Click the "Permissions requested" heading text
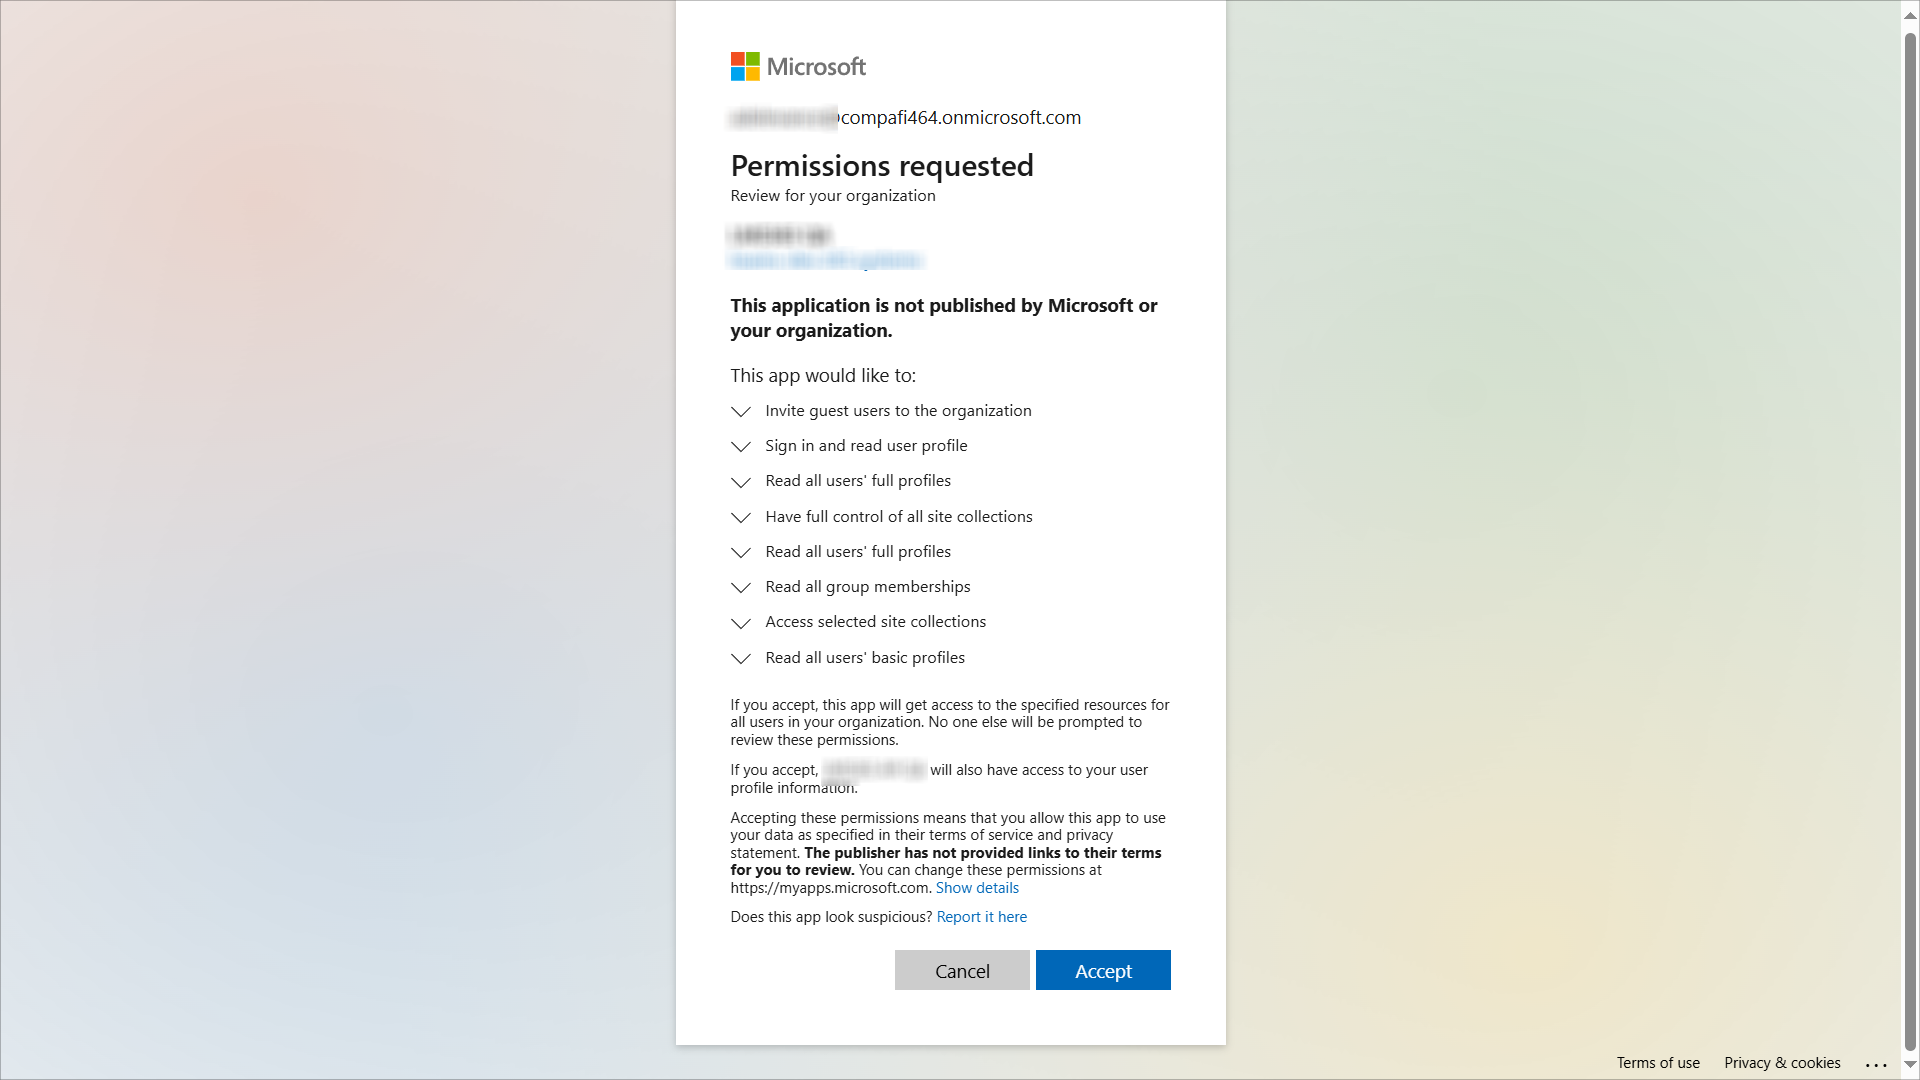The image size is (1920, 1080). 882,166
